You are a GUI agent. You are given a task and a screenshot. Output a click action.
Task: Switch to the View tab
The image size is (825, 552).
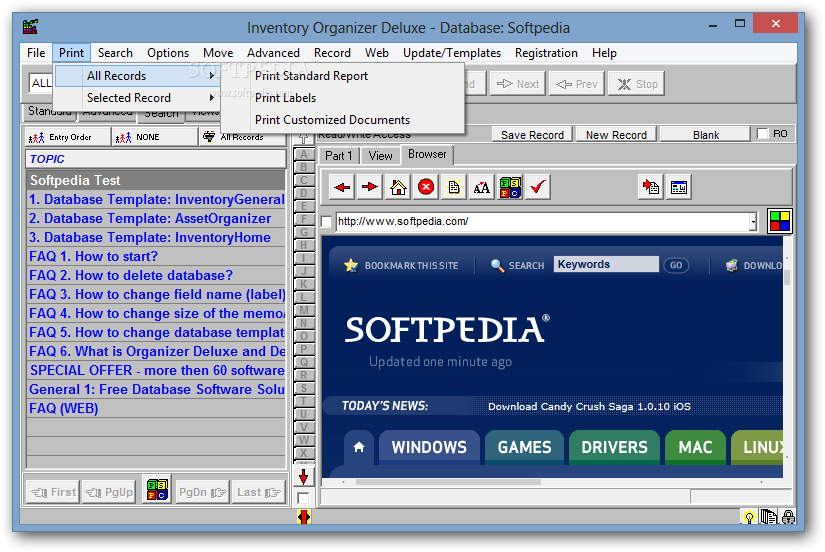(380, 156)
